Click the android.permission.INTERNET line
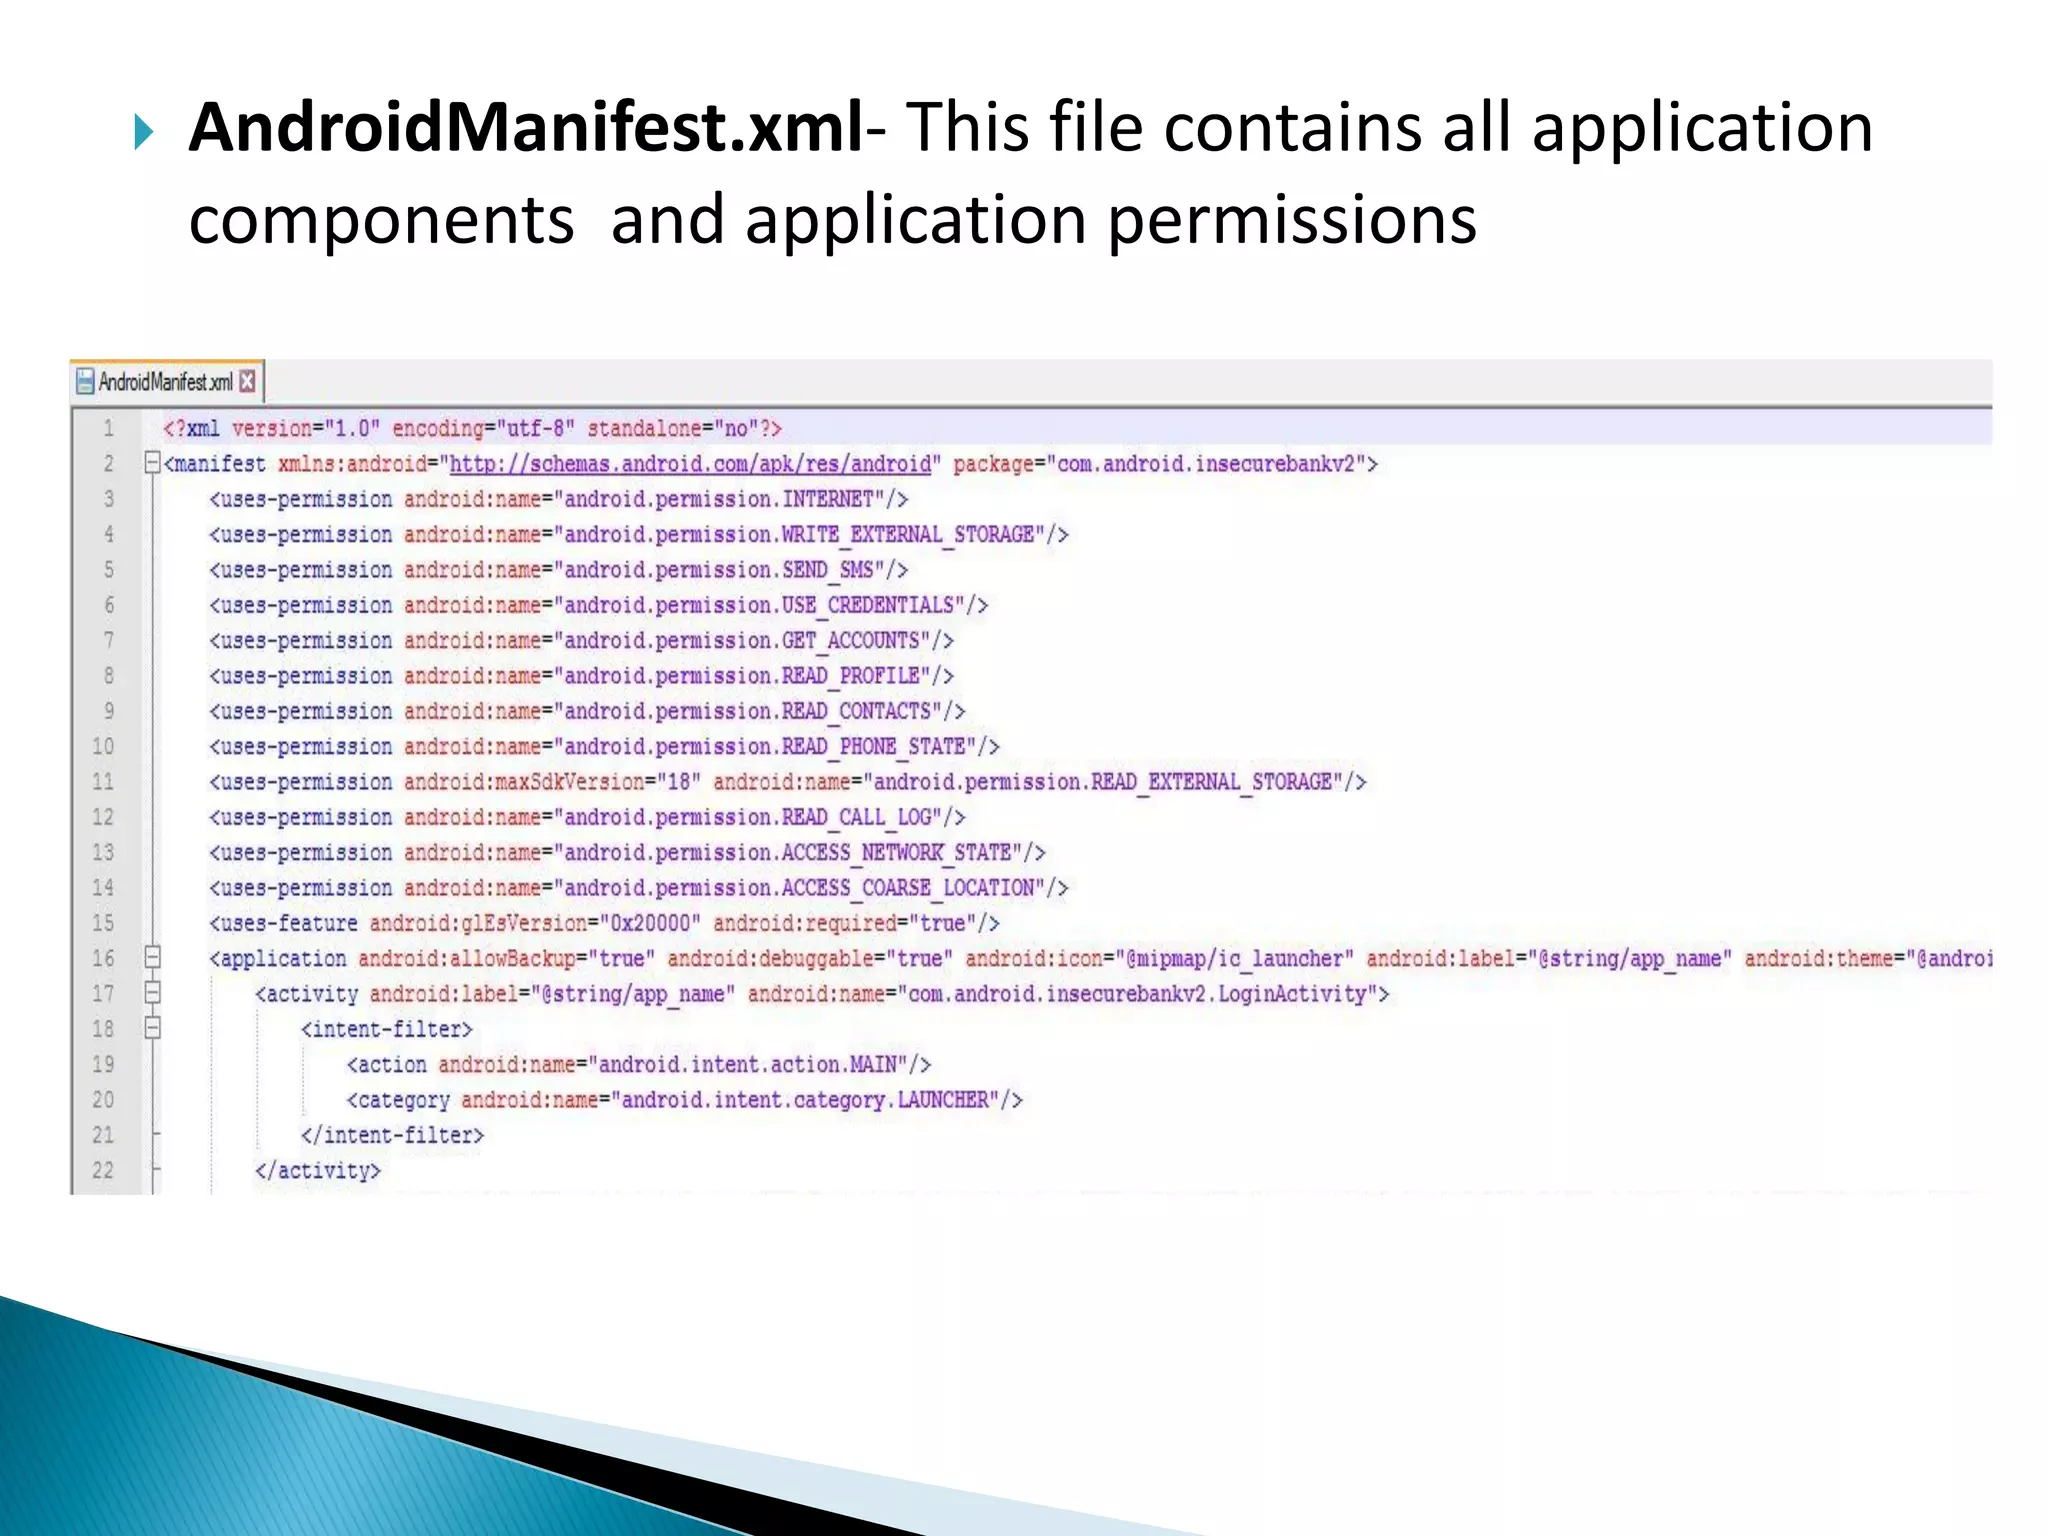The image size is (2048, 1536). click(559, 499)
